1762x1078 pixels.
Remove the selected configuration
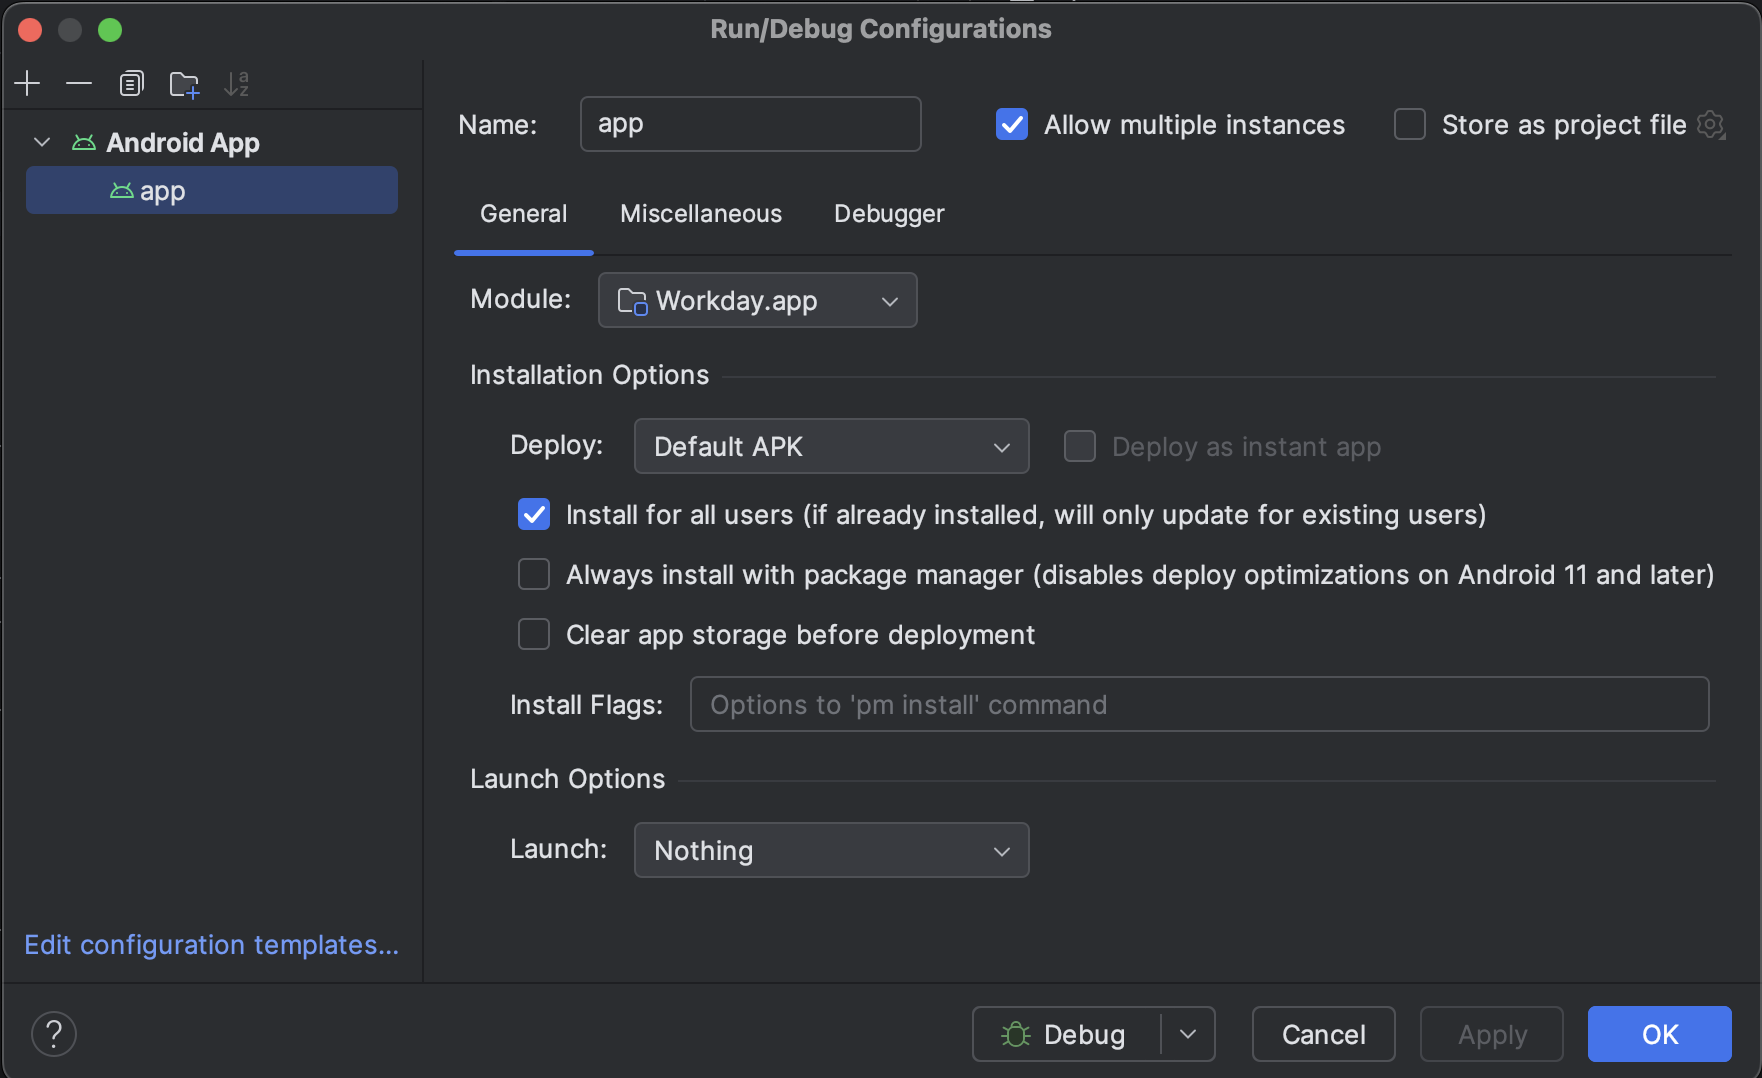(79, 84)
